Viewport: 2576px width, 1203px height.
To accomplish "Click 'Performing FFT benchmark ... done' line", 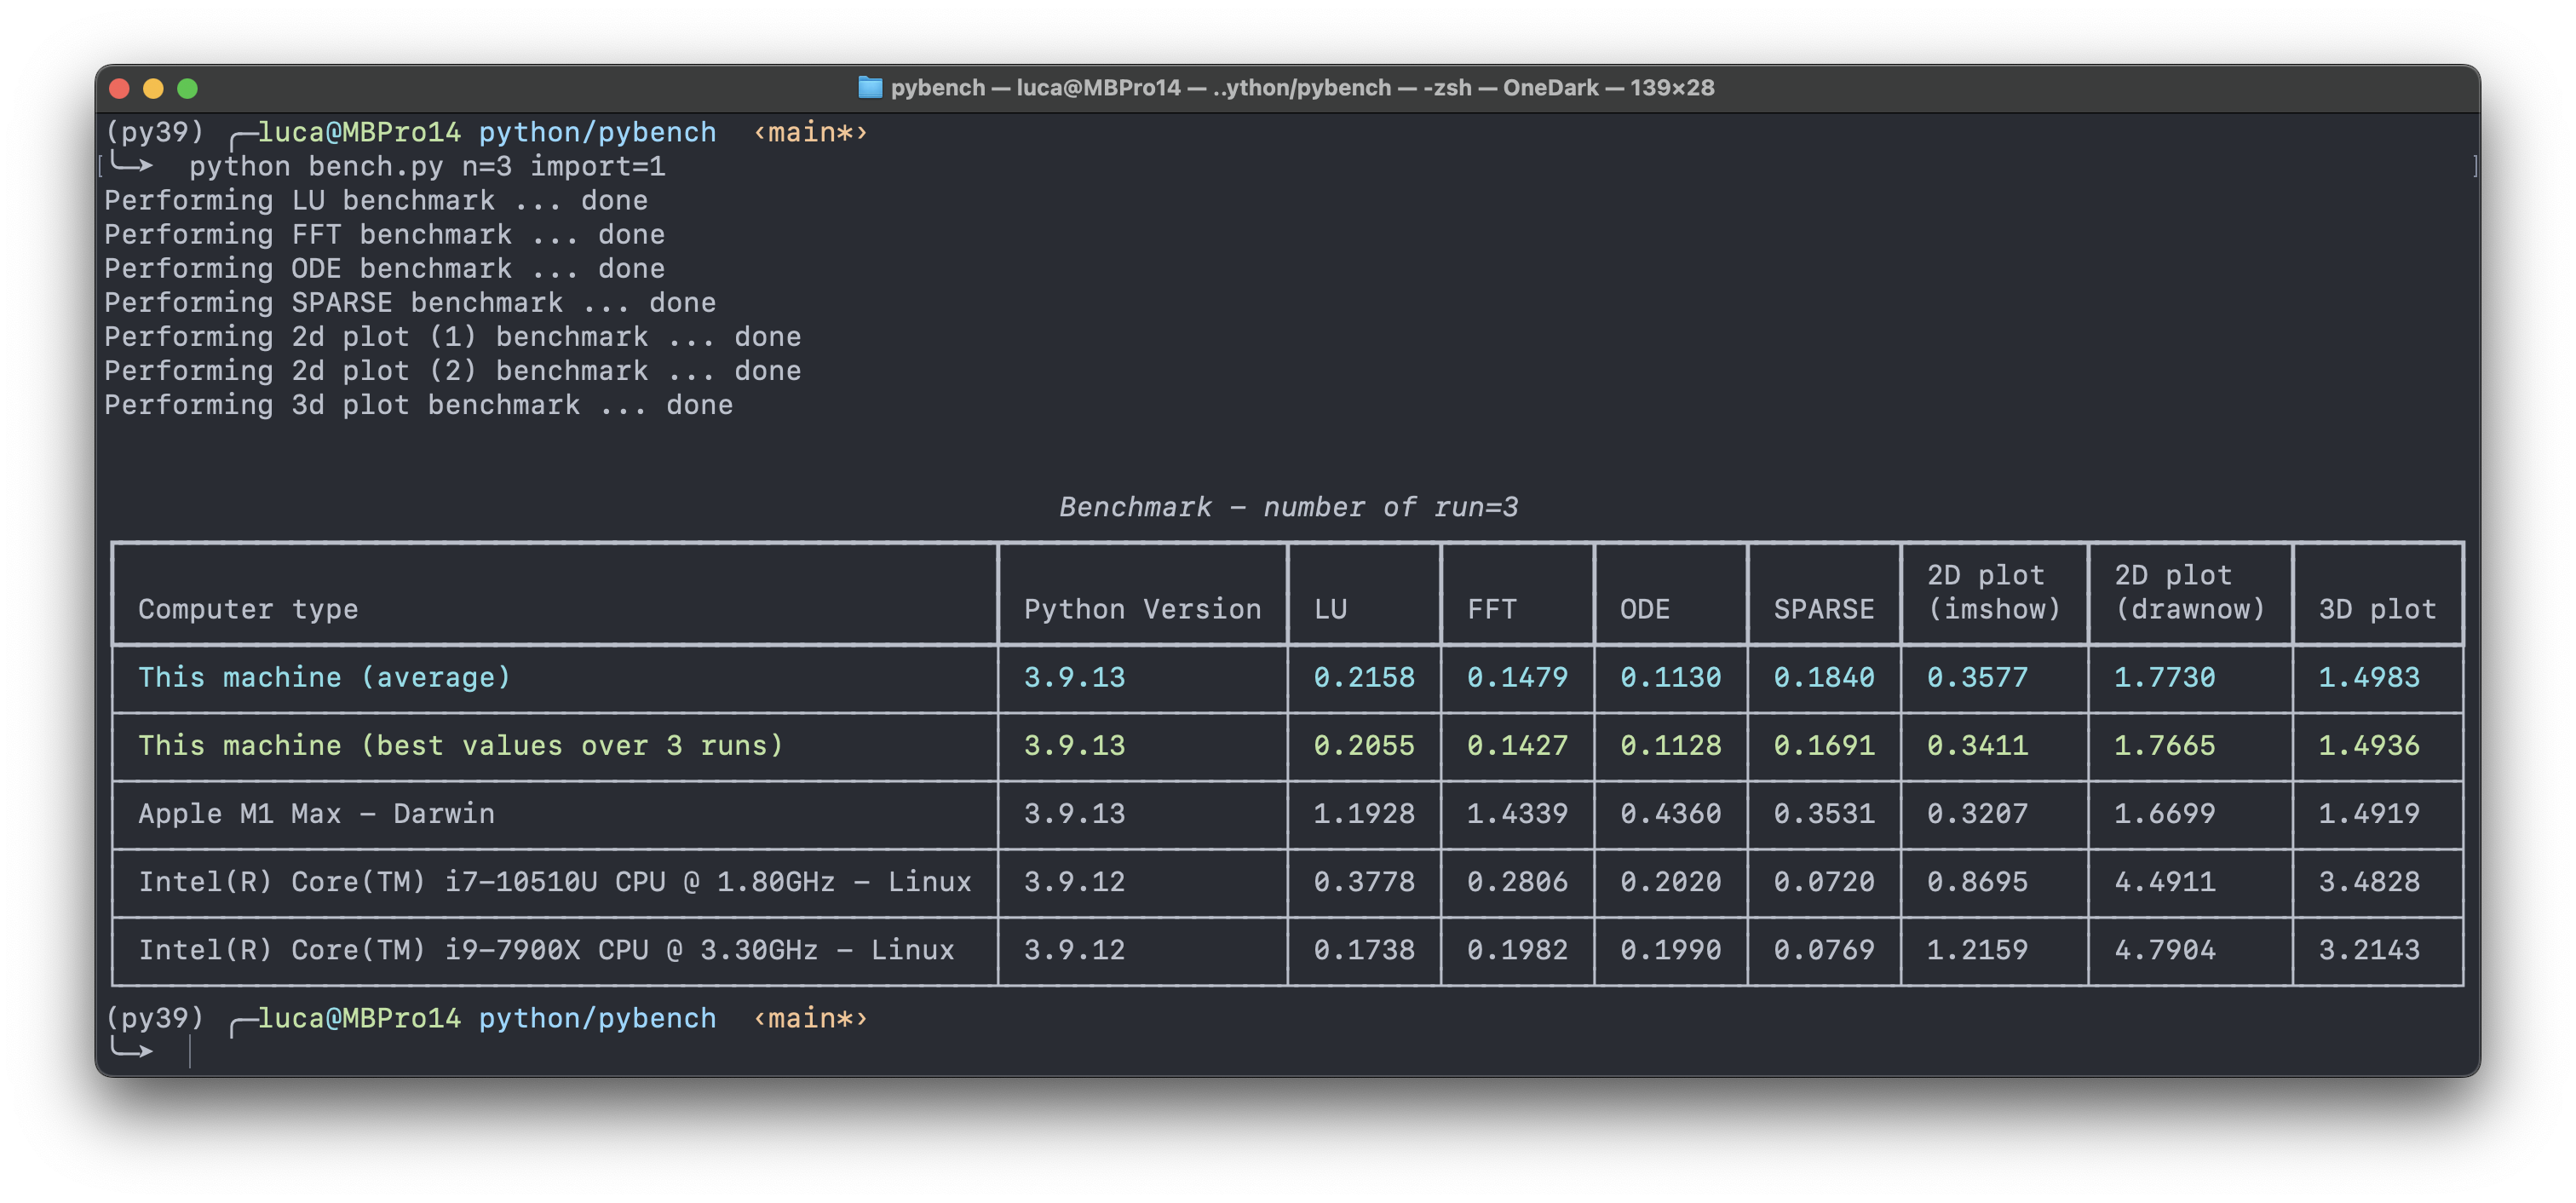I will [x=385, y=234].
